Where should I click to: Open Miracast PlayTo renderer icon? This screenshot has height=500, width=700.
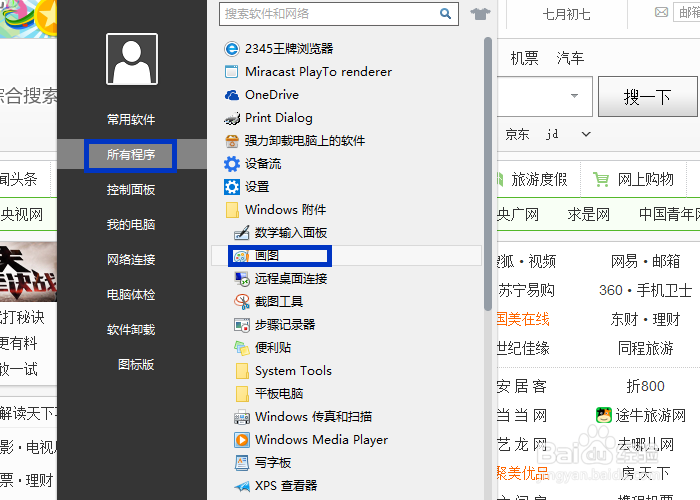coord(232,72)
